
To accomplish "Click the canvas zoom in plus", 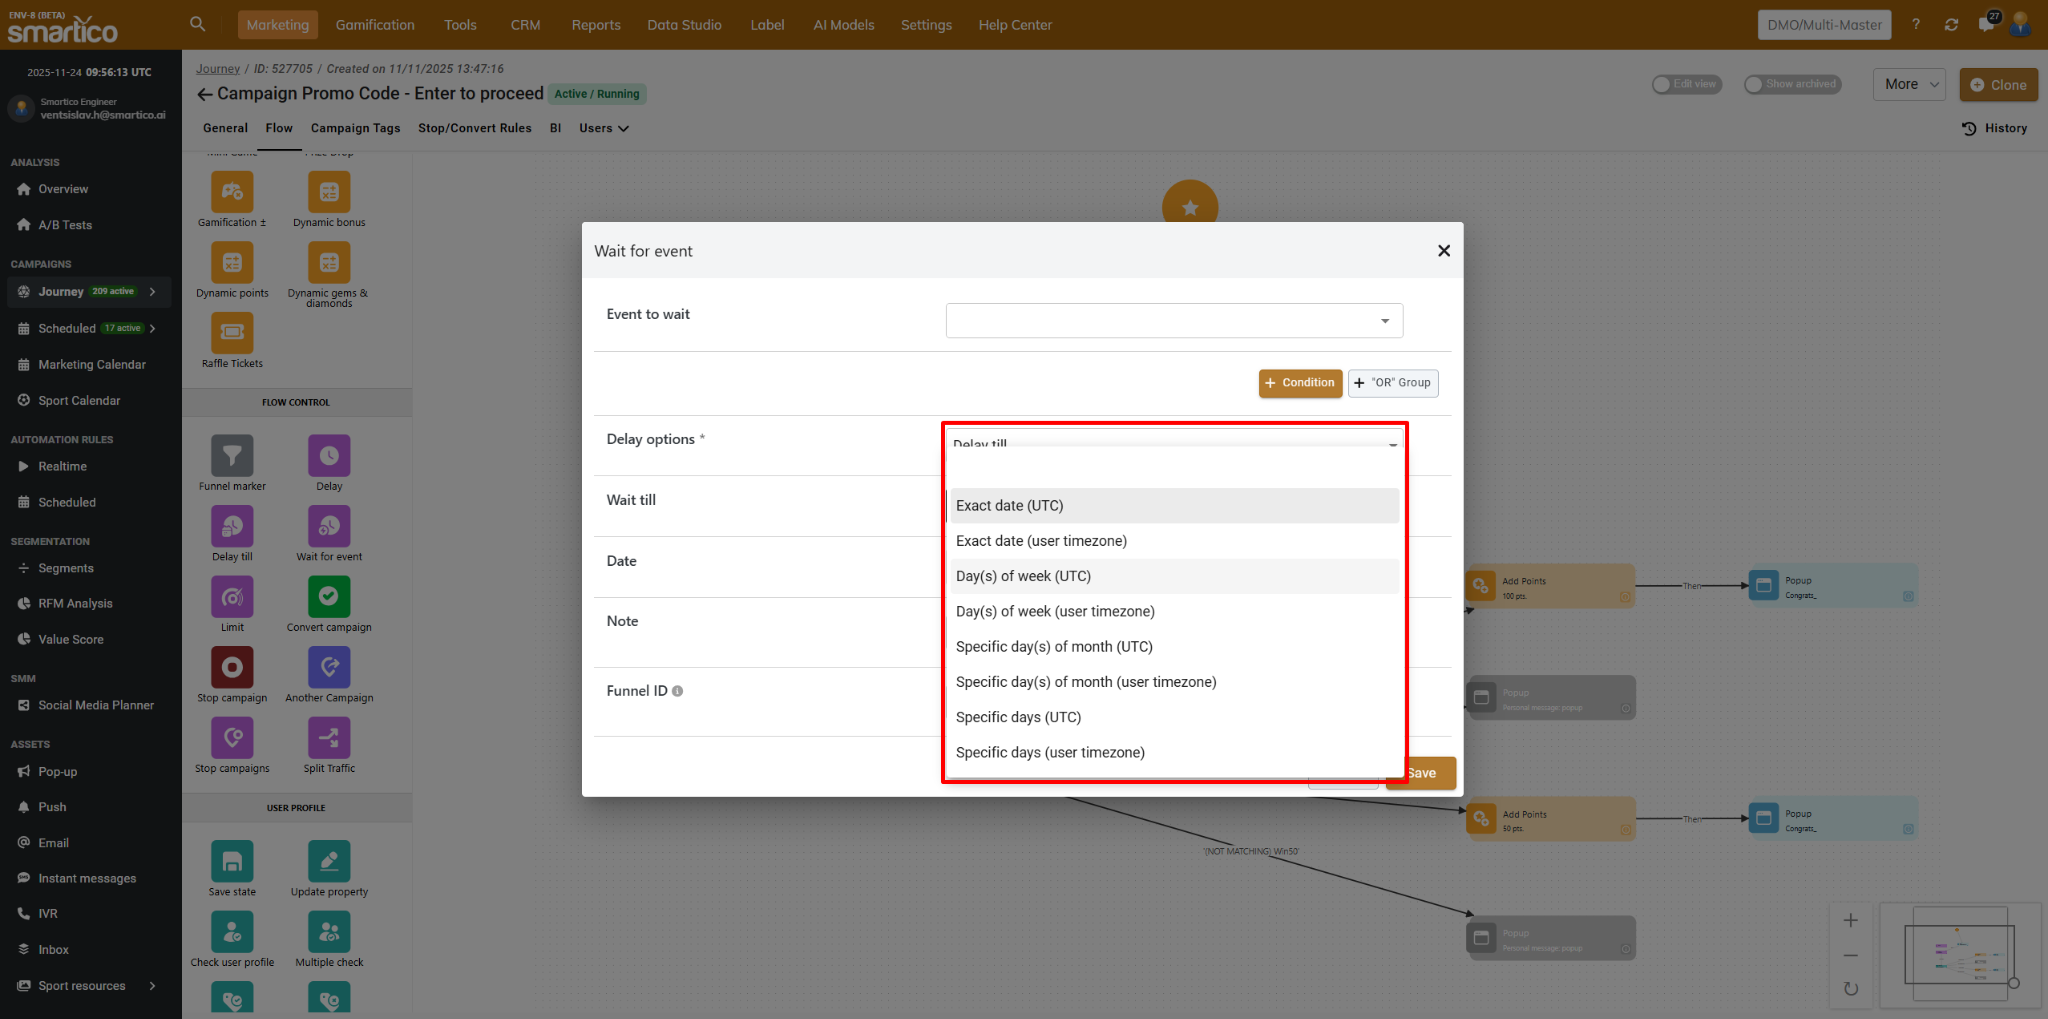I will click(1851, 920).
